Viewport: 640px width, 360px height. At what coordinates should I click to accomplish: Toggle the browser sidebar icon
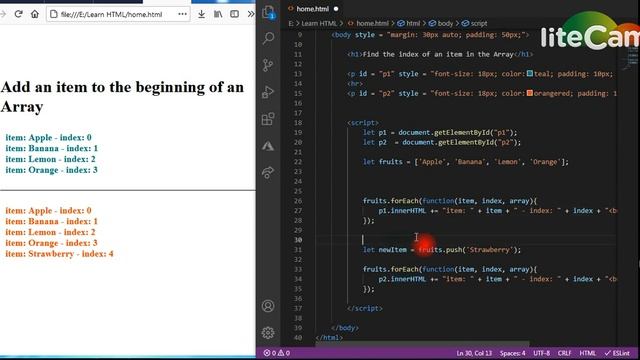[x=234, y=14]
